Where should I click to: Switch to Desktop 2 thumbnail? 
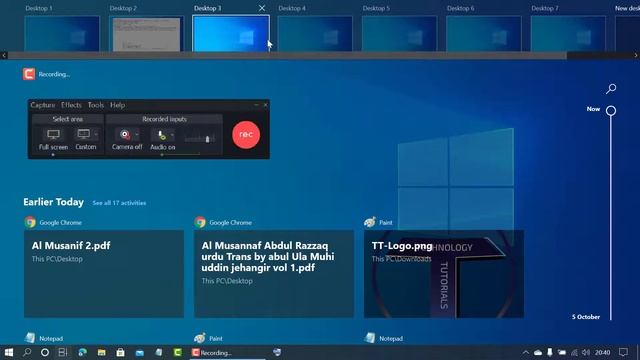pos(147,33)
